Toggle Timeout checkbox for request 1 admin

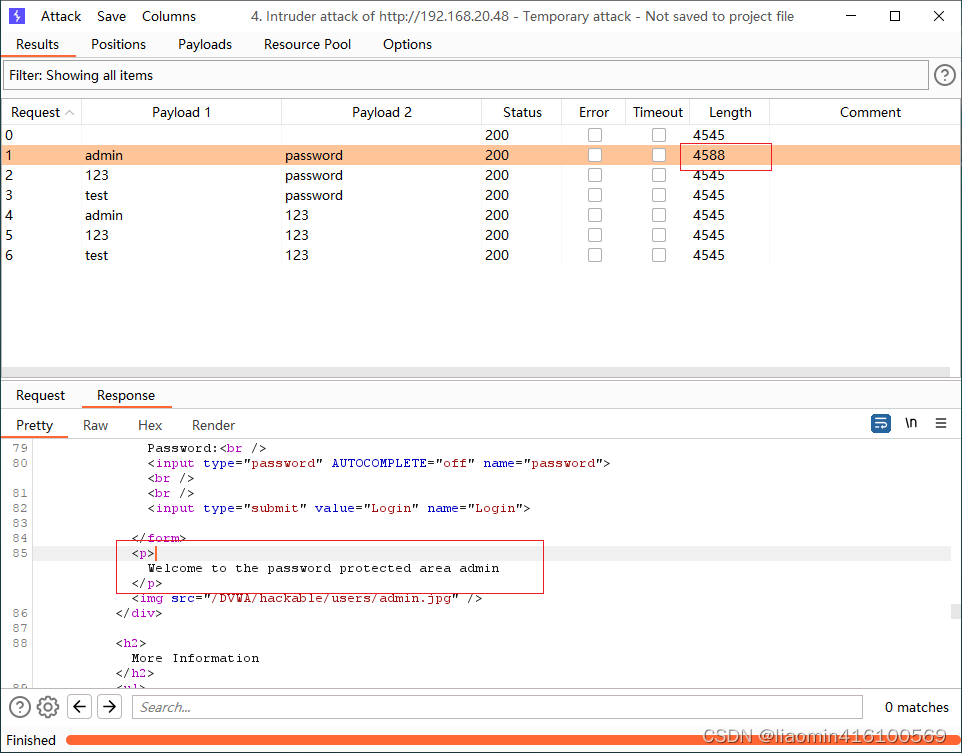(658, 155)
